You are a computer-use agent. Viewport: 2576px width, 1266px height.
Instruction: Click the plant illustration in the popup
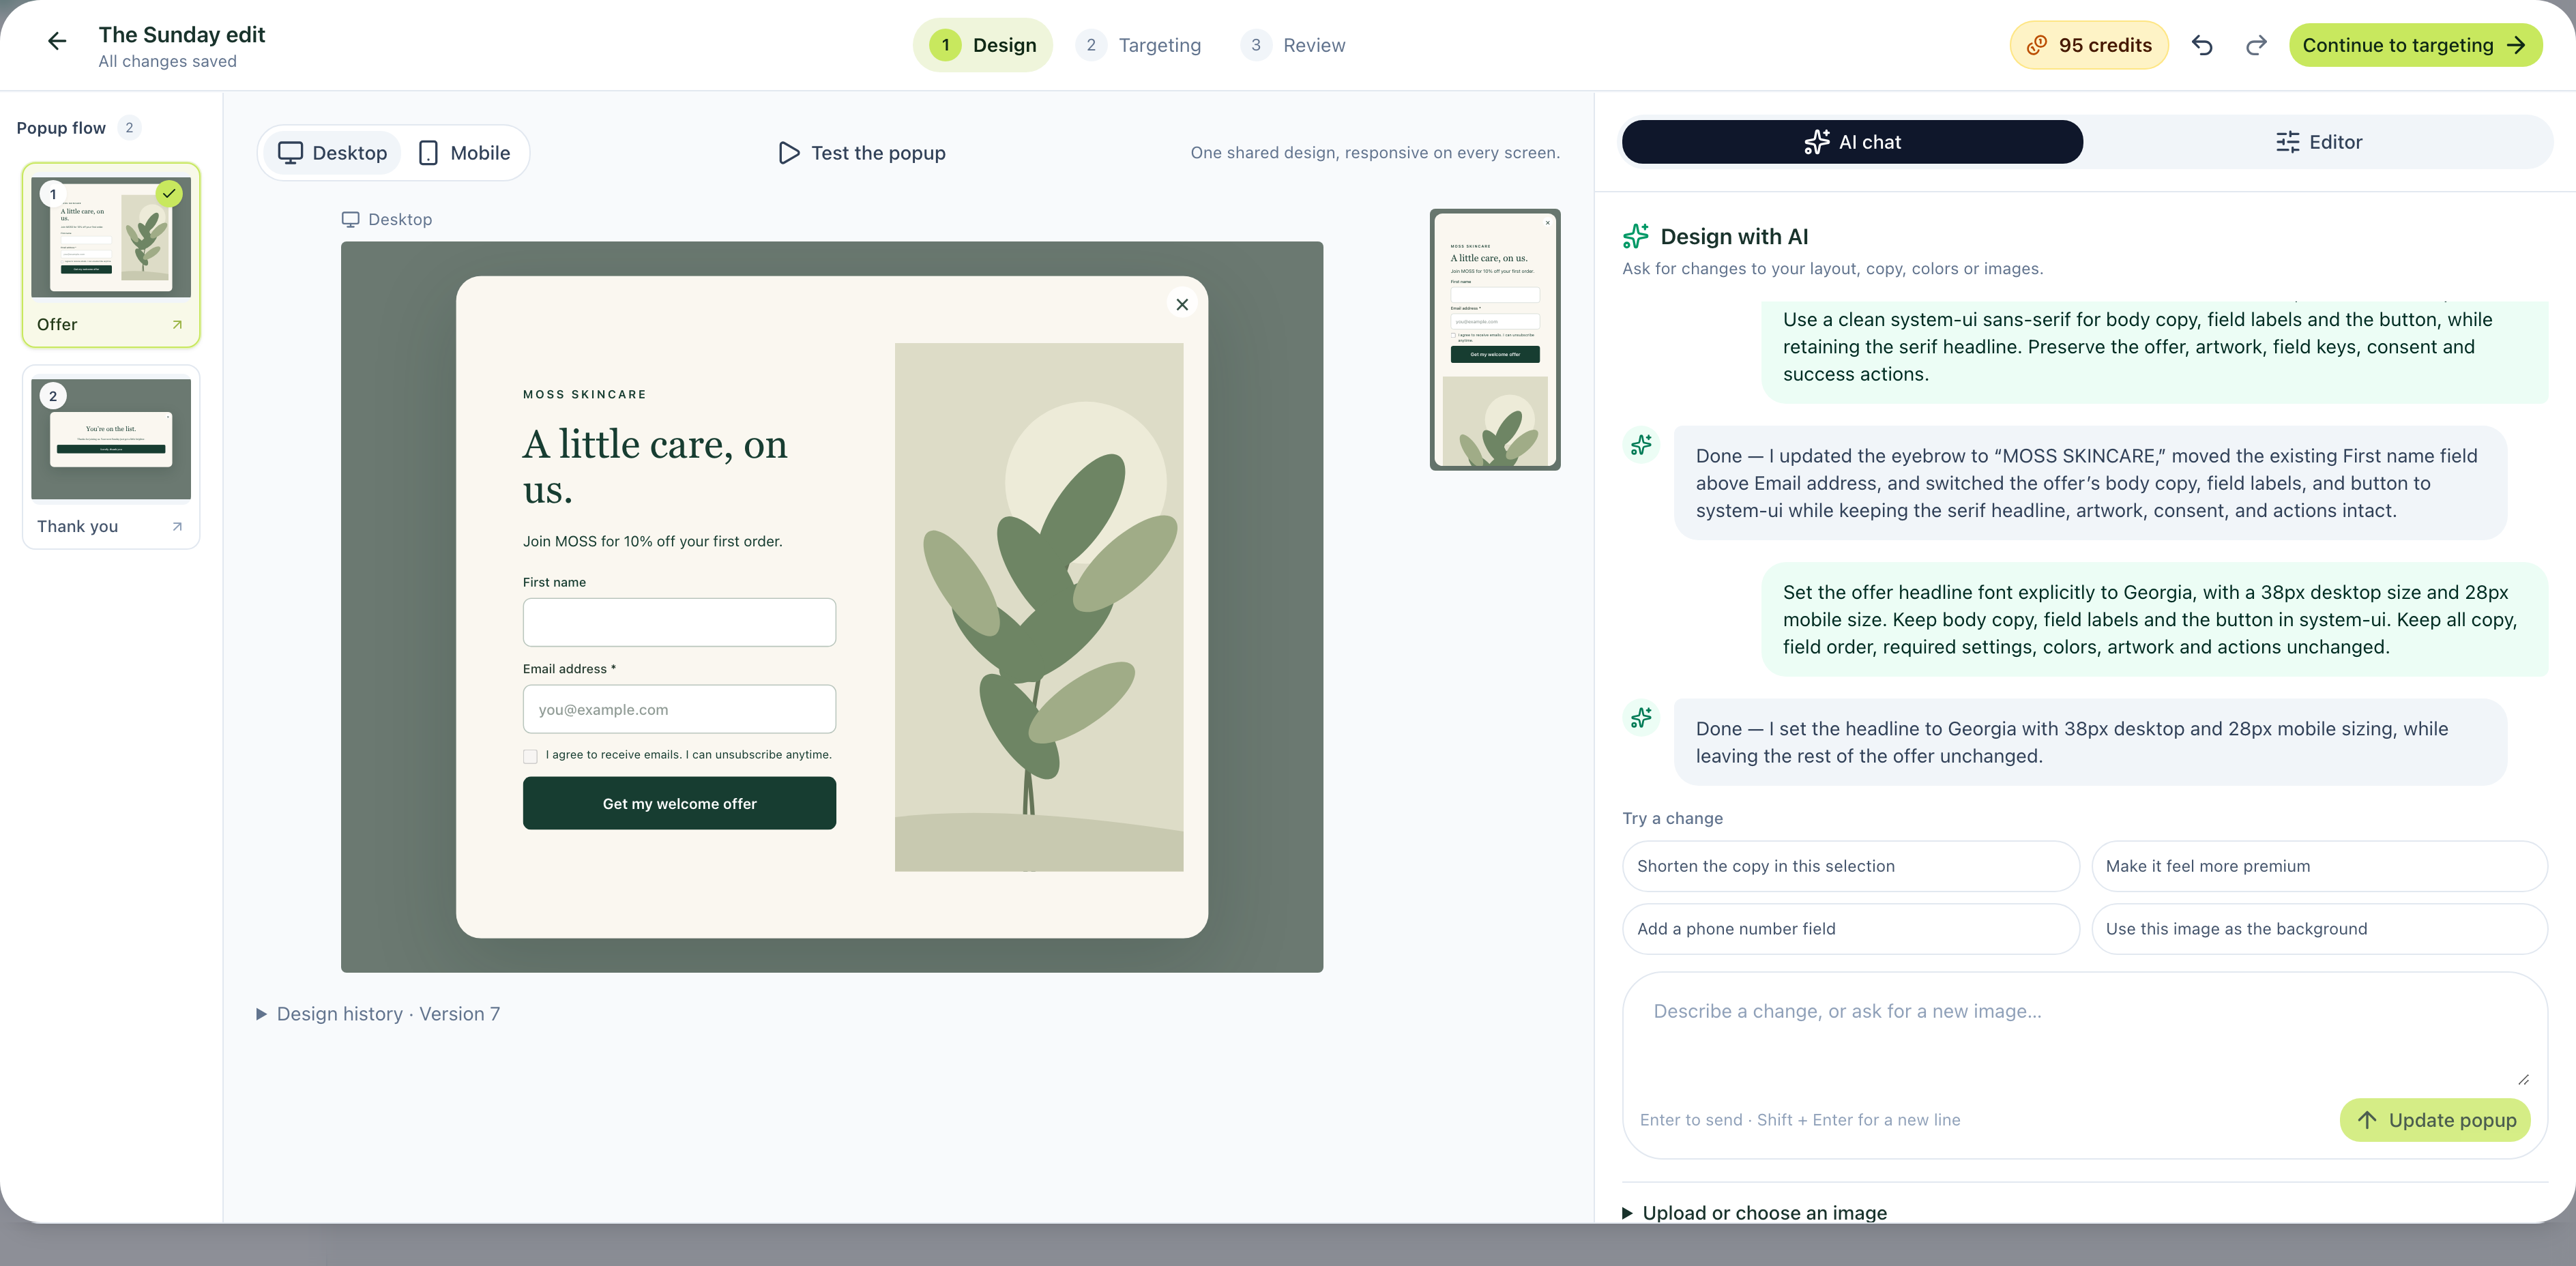[x=1039, y=607]
